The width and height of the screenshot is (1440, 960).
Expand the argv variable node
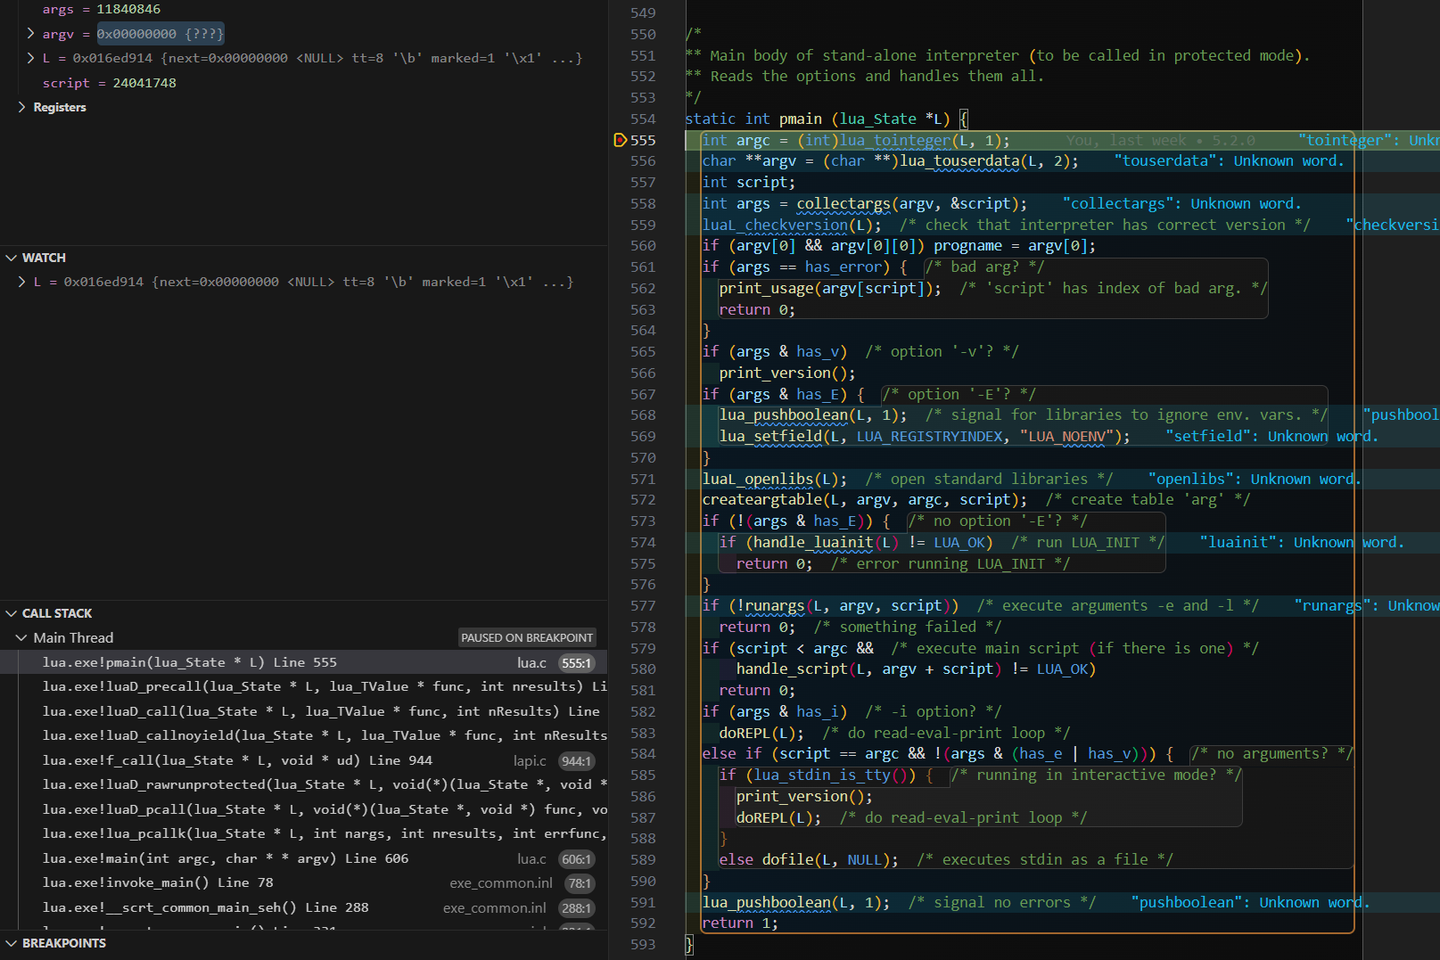point(31,34)
